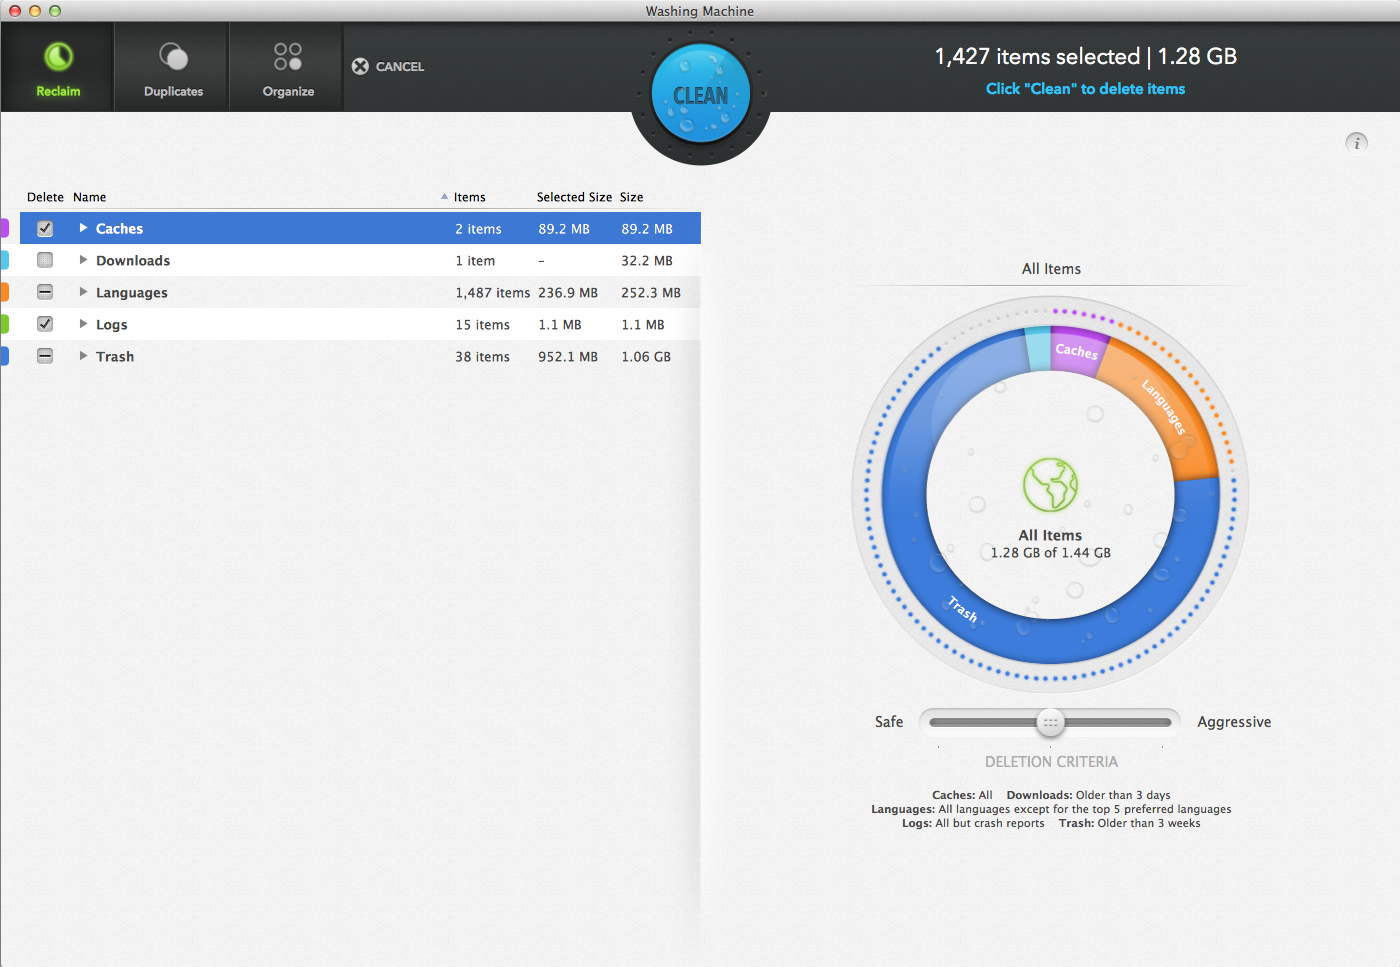Open the info button
The height and width of the screenshot is (967, 1400).
pyautogui.click(x=1356, y=142)
